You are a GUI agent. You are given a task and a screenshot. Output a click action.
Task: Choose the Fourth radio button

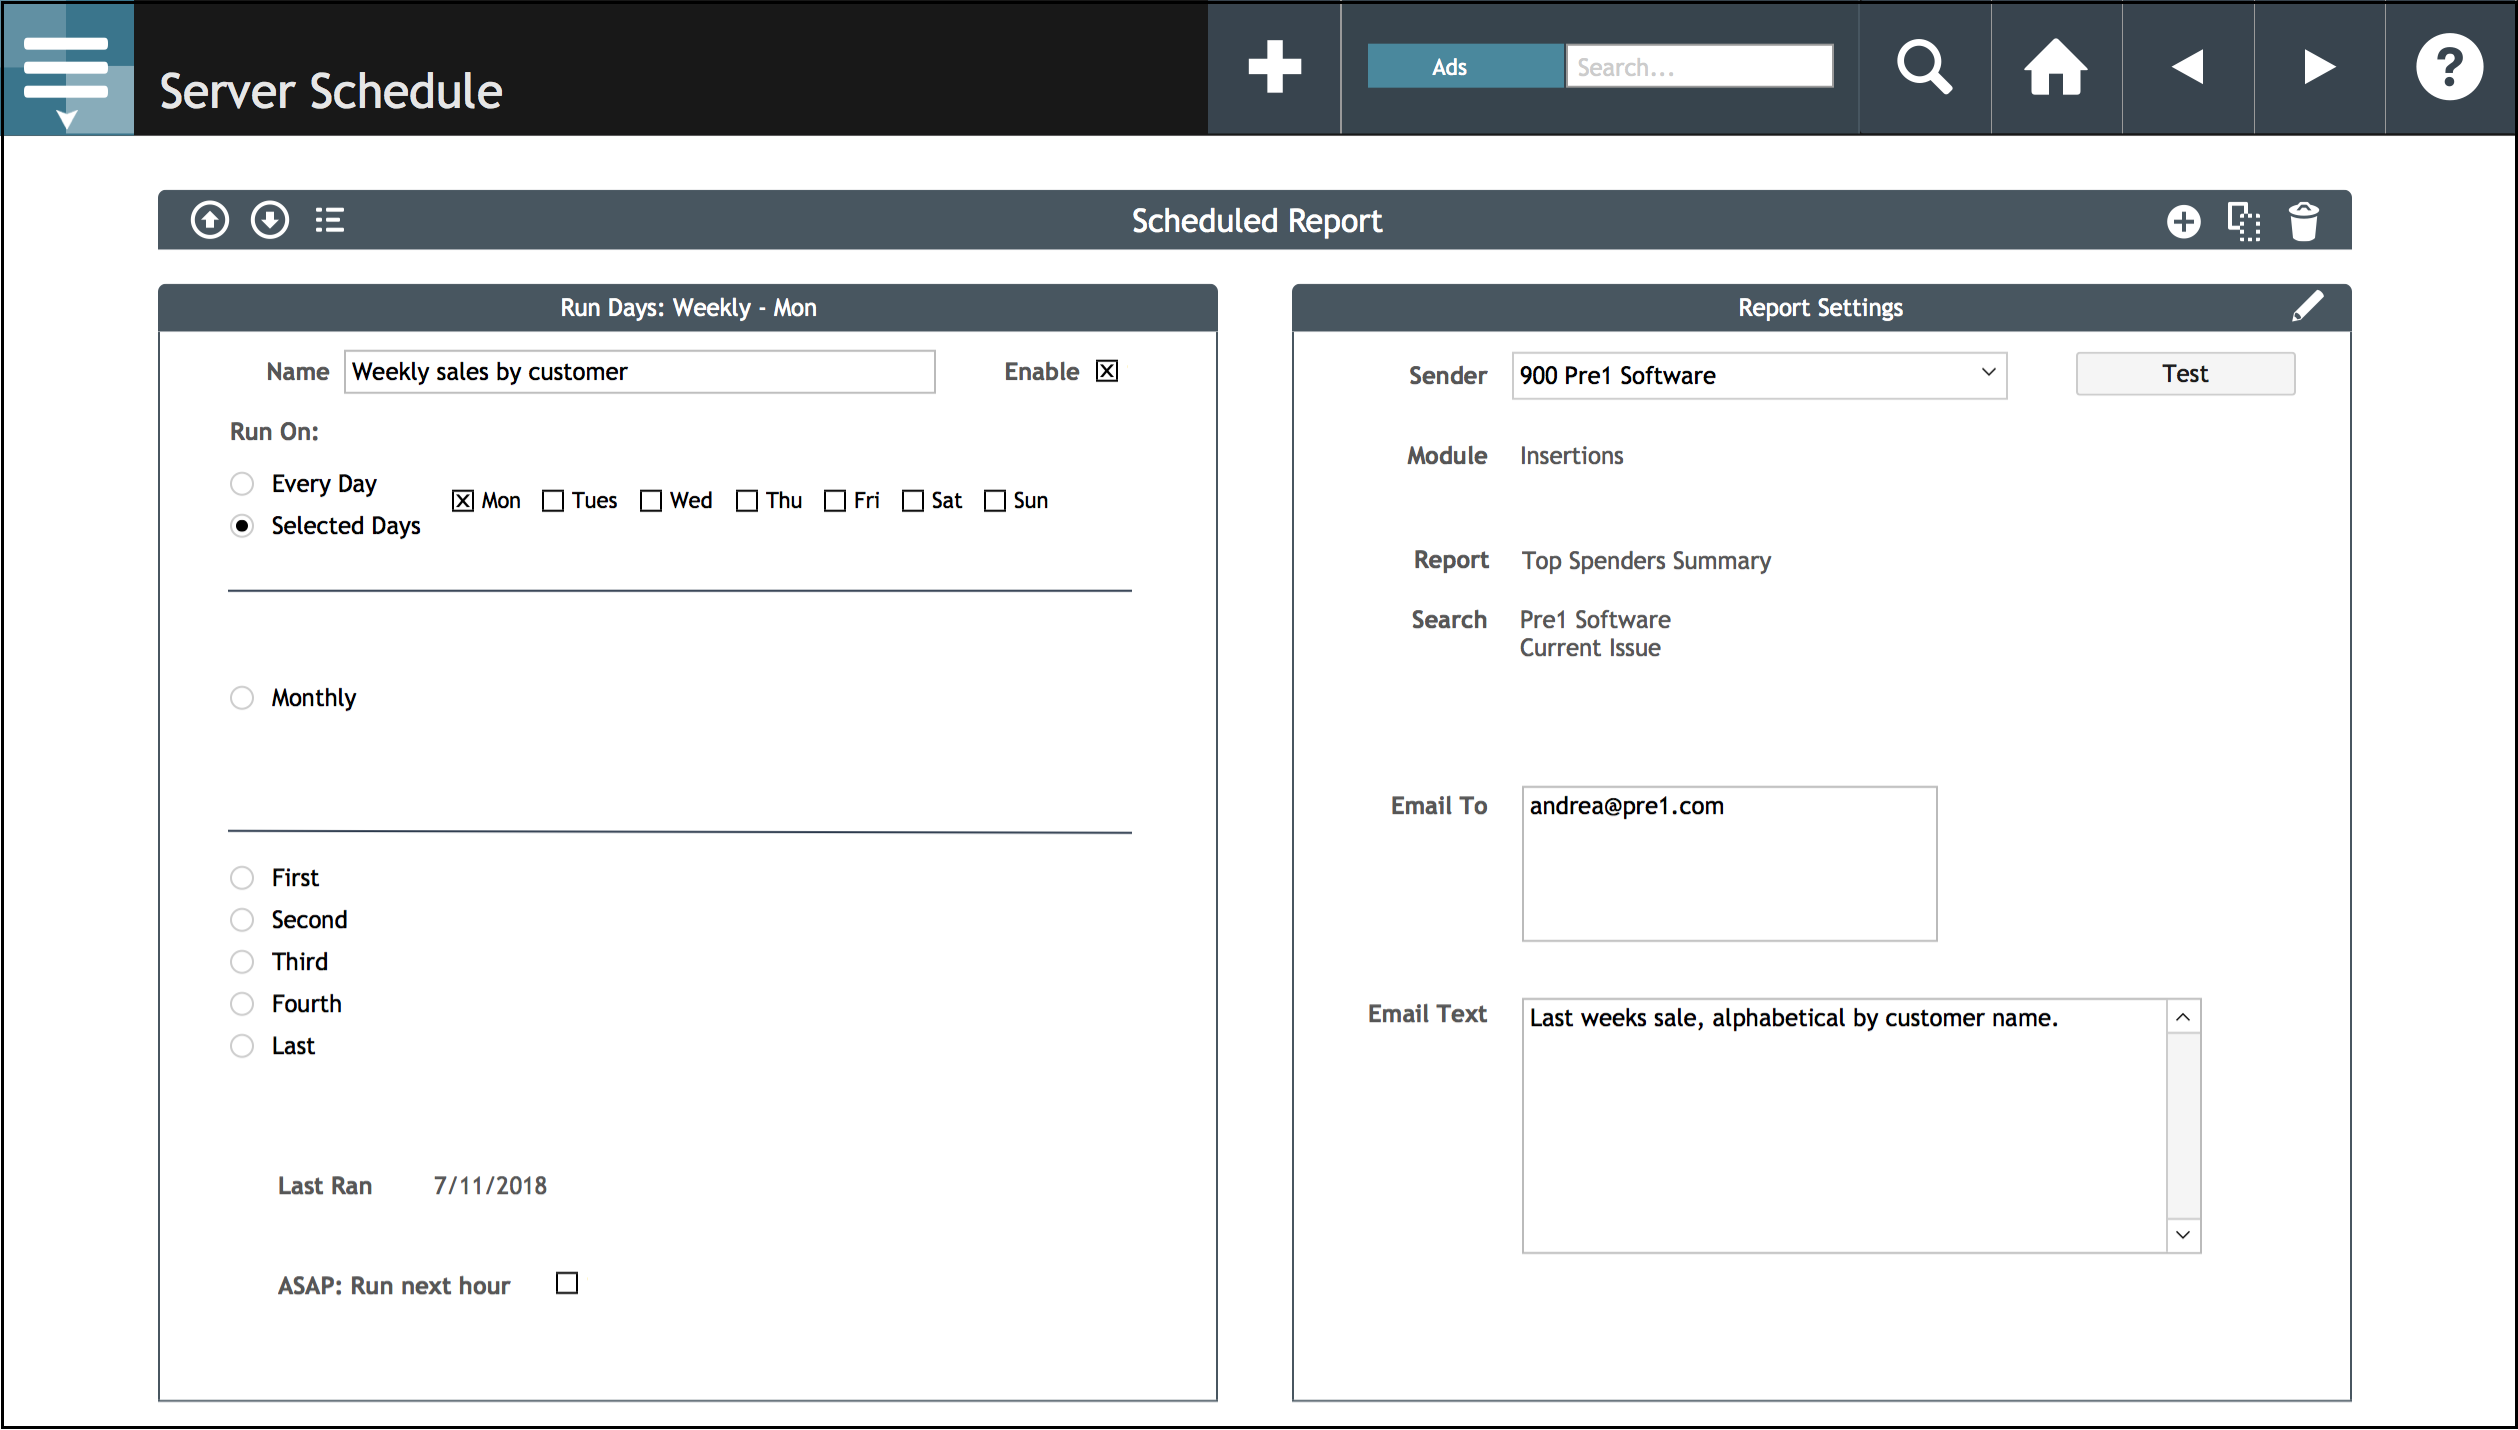coord(242,1004)
